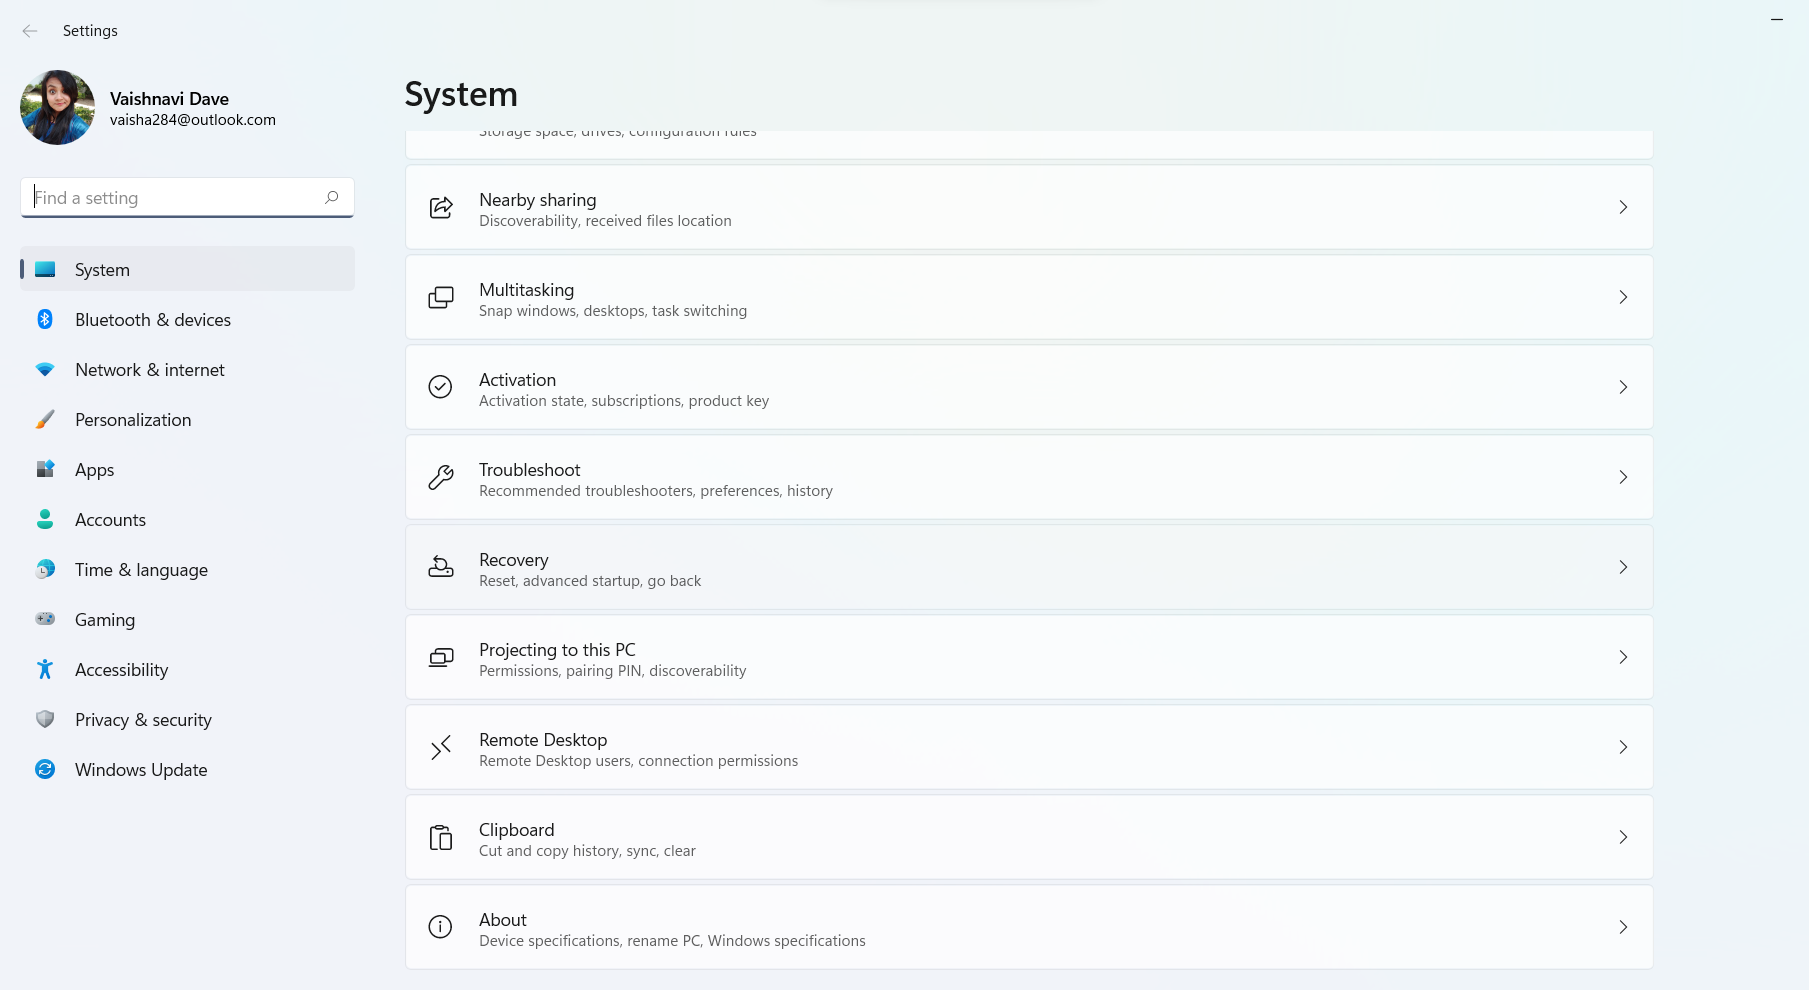Select Personalization from the sidebar
1809x990 pixels.
click(x=133, y=420)
